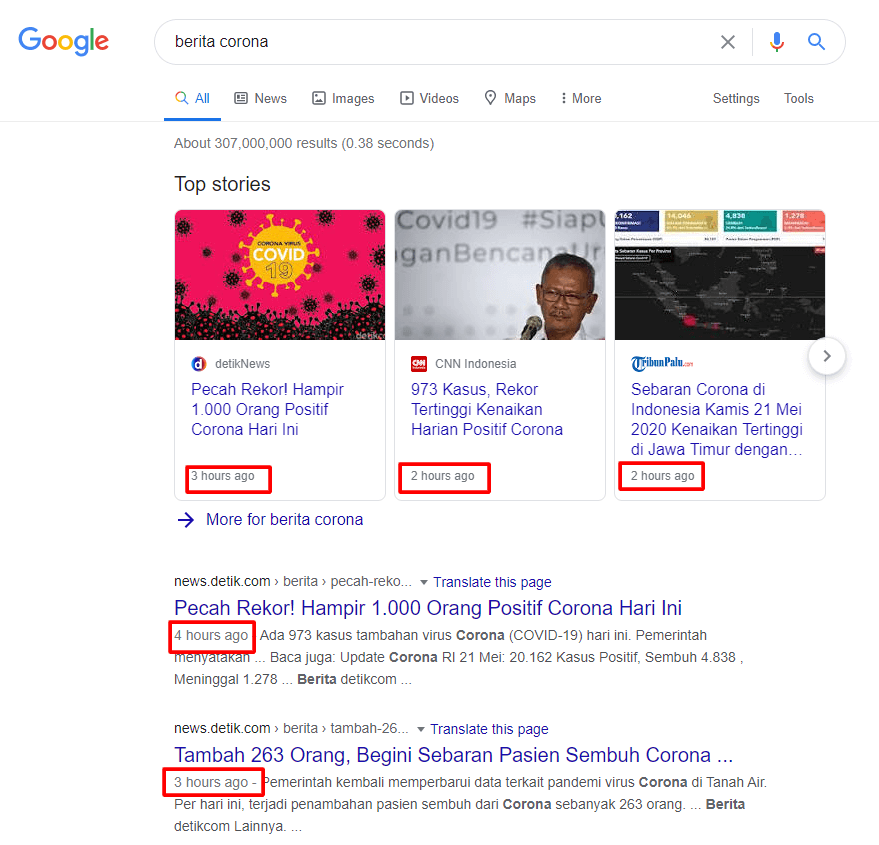The image size is (879, 845).
Task: Click the 'Top stories' heading
Action: coord(222,184)
